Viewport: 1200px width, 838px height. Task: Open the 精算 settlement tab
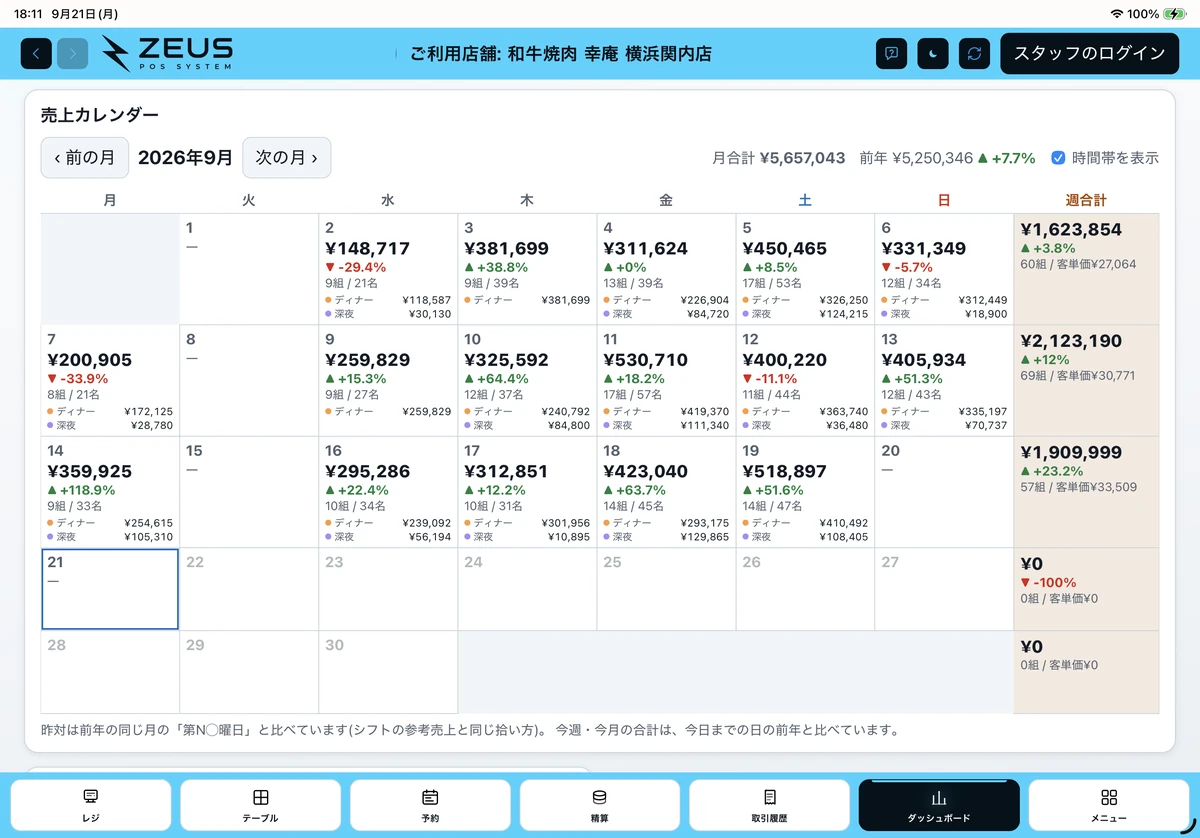(x=599, y=805)
